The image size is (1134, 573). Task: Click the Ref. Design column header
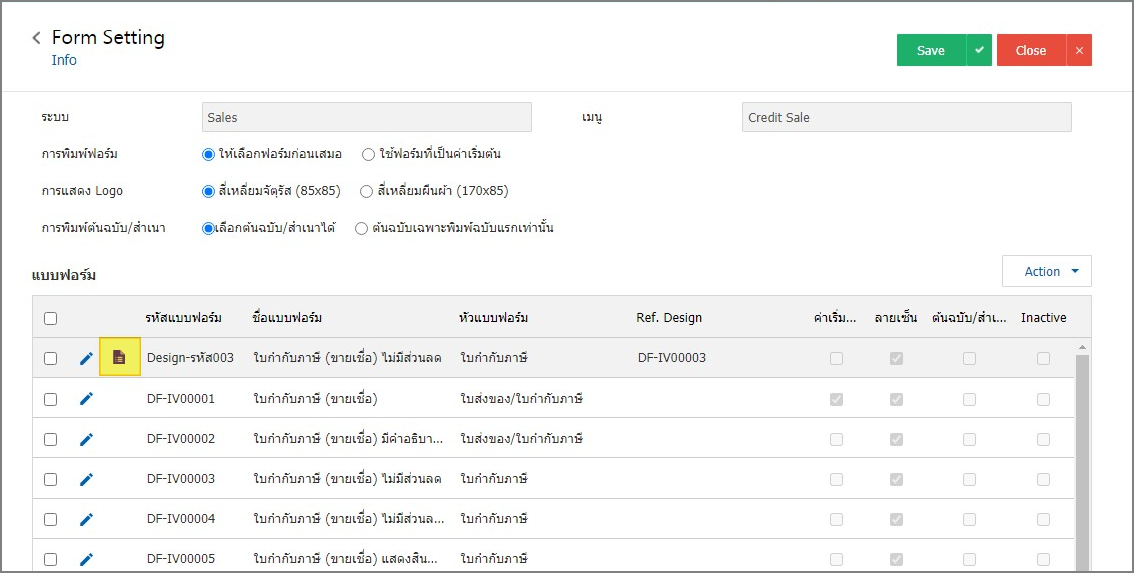click(669, 318)
